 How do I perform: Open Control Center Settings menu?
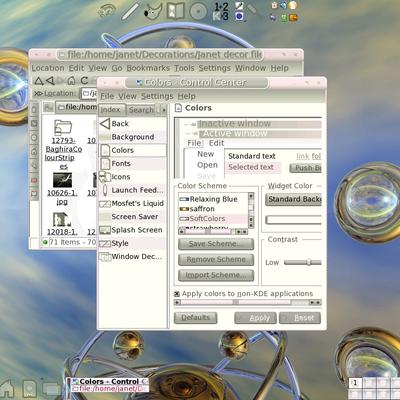157,96
